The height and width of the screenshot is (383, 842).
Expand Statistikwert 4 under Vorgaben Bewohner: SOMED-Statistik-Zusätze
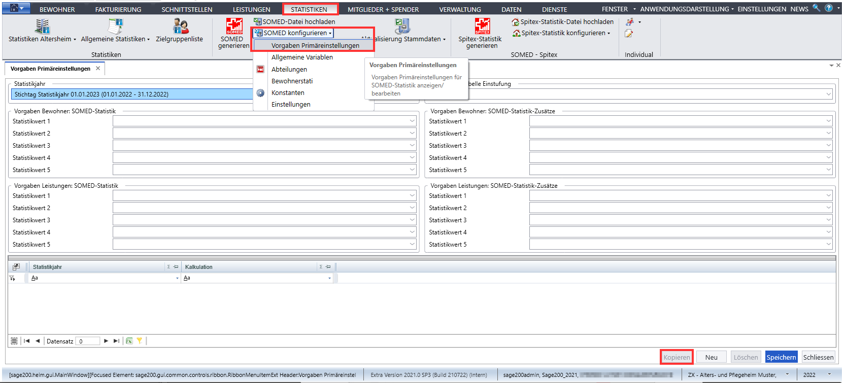(829, 158)
